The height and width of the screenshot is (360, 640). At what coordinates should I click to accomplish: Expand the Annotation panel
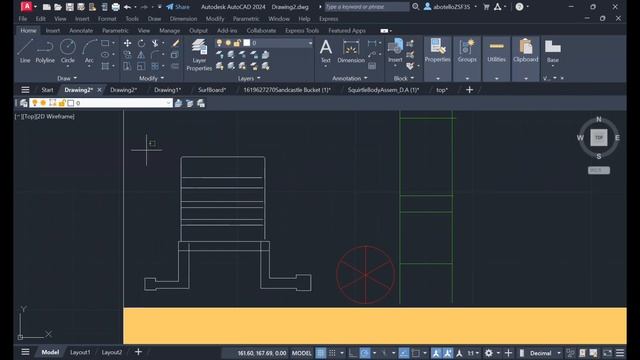click(350, 78)
